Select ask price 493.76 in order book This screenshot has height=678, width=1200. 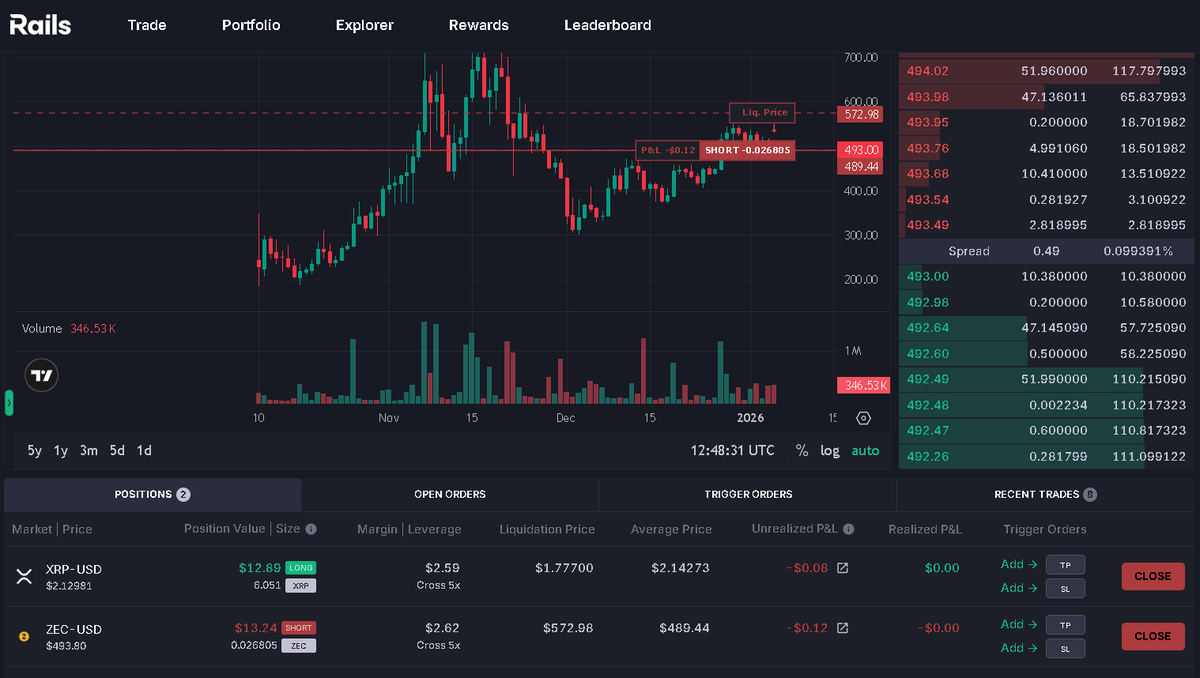click(x=928, y=148)
